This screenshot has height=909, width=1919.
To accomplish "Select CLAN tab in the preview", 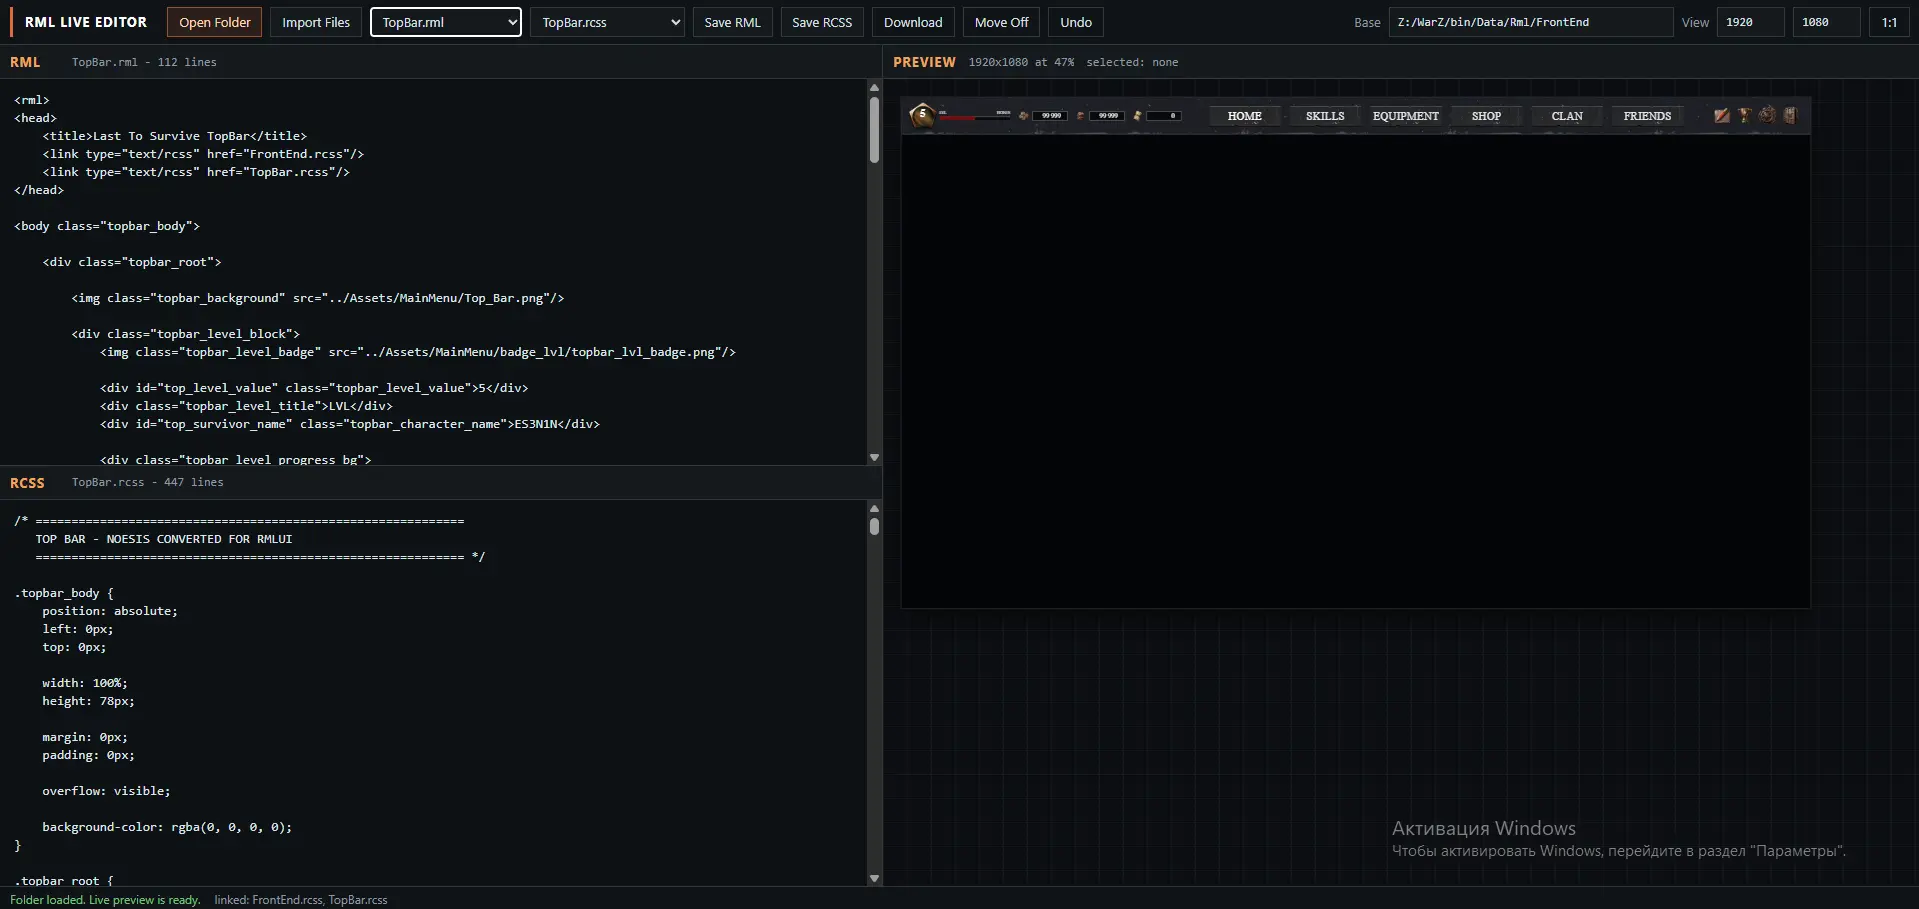I will [1567, 116].
